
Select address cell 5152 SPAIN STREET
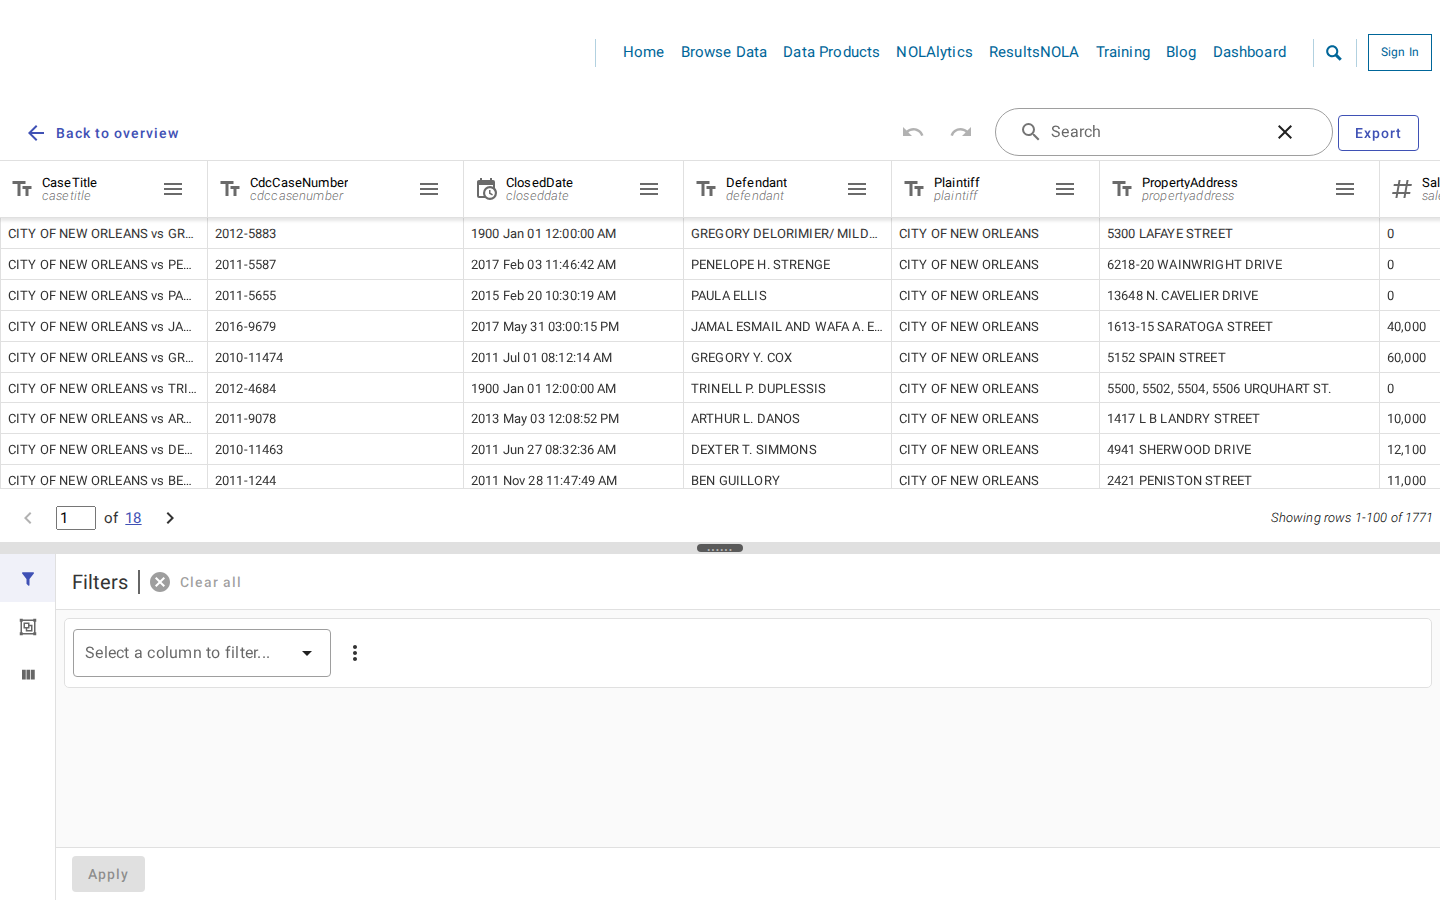tap(1239, 358)
